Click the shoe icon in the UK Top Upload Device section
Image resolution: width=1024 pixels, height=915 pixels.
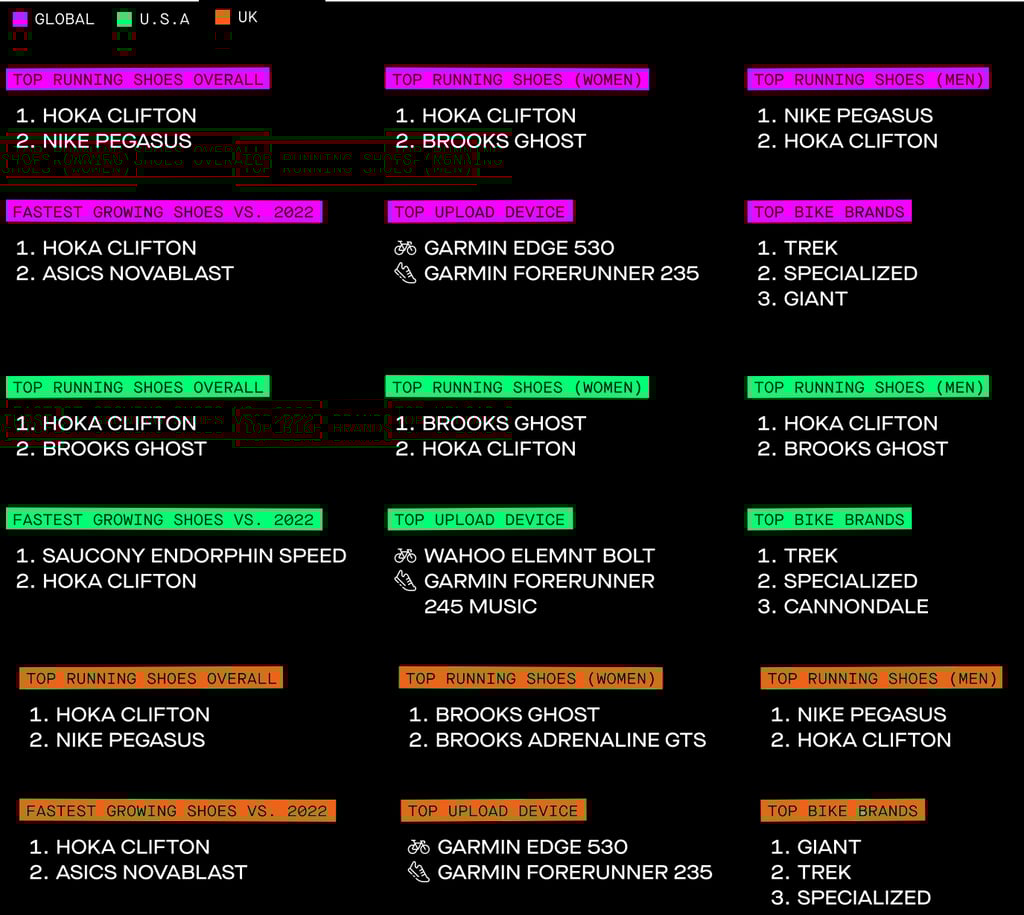point(419,872)
